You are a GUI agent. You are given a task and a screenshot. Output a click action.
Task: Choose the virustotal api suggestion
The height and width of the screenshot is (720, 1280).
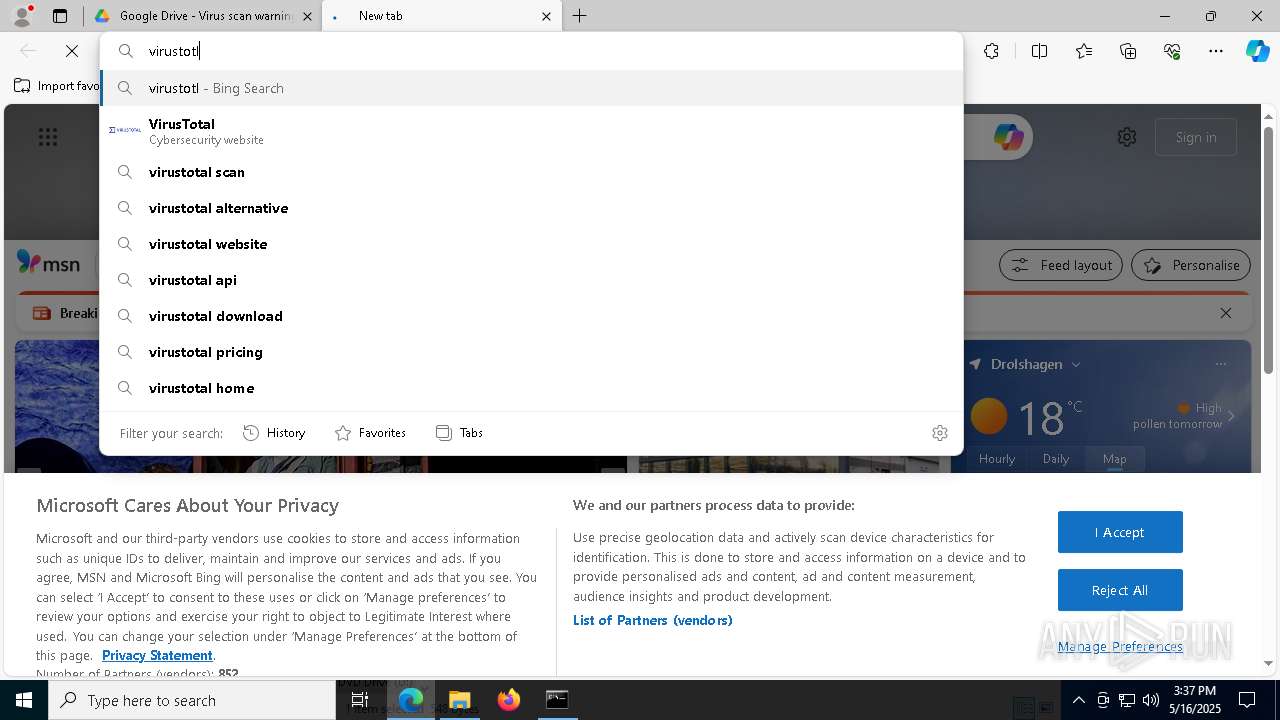[531, 280]
